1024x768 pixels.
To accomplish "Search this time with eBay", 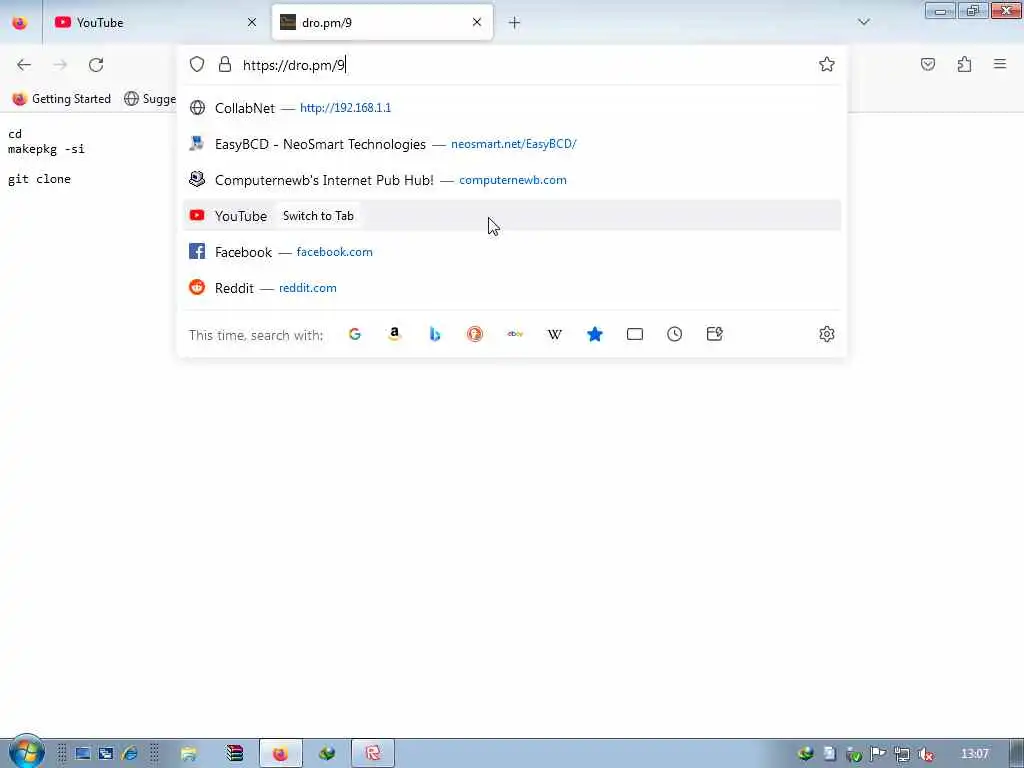I will [x=515, y=334].
